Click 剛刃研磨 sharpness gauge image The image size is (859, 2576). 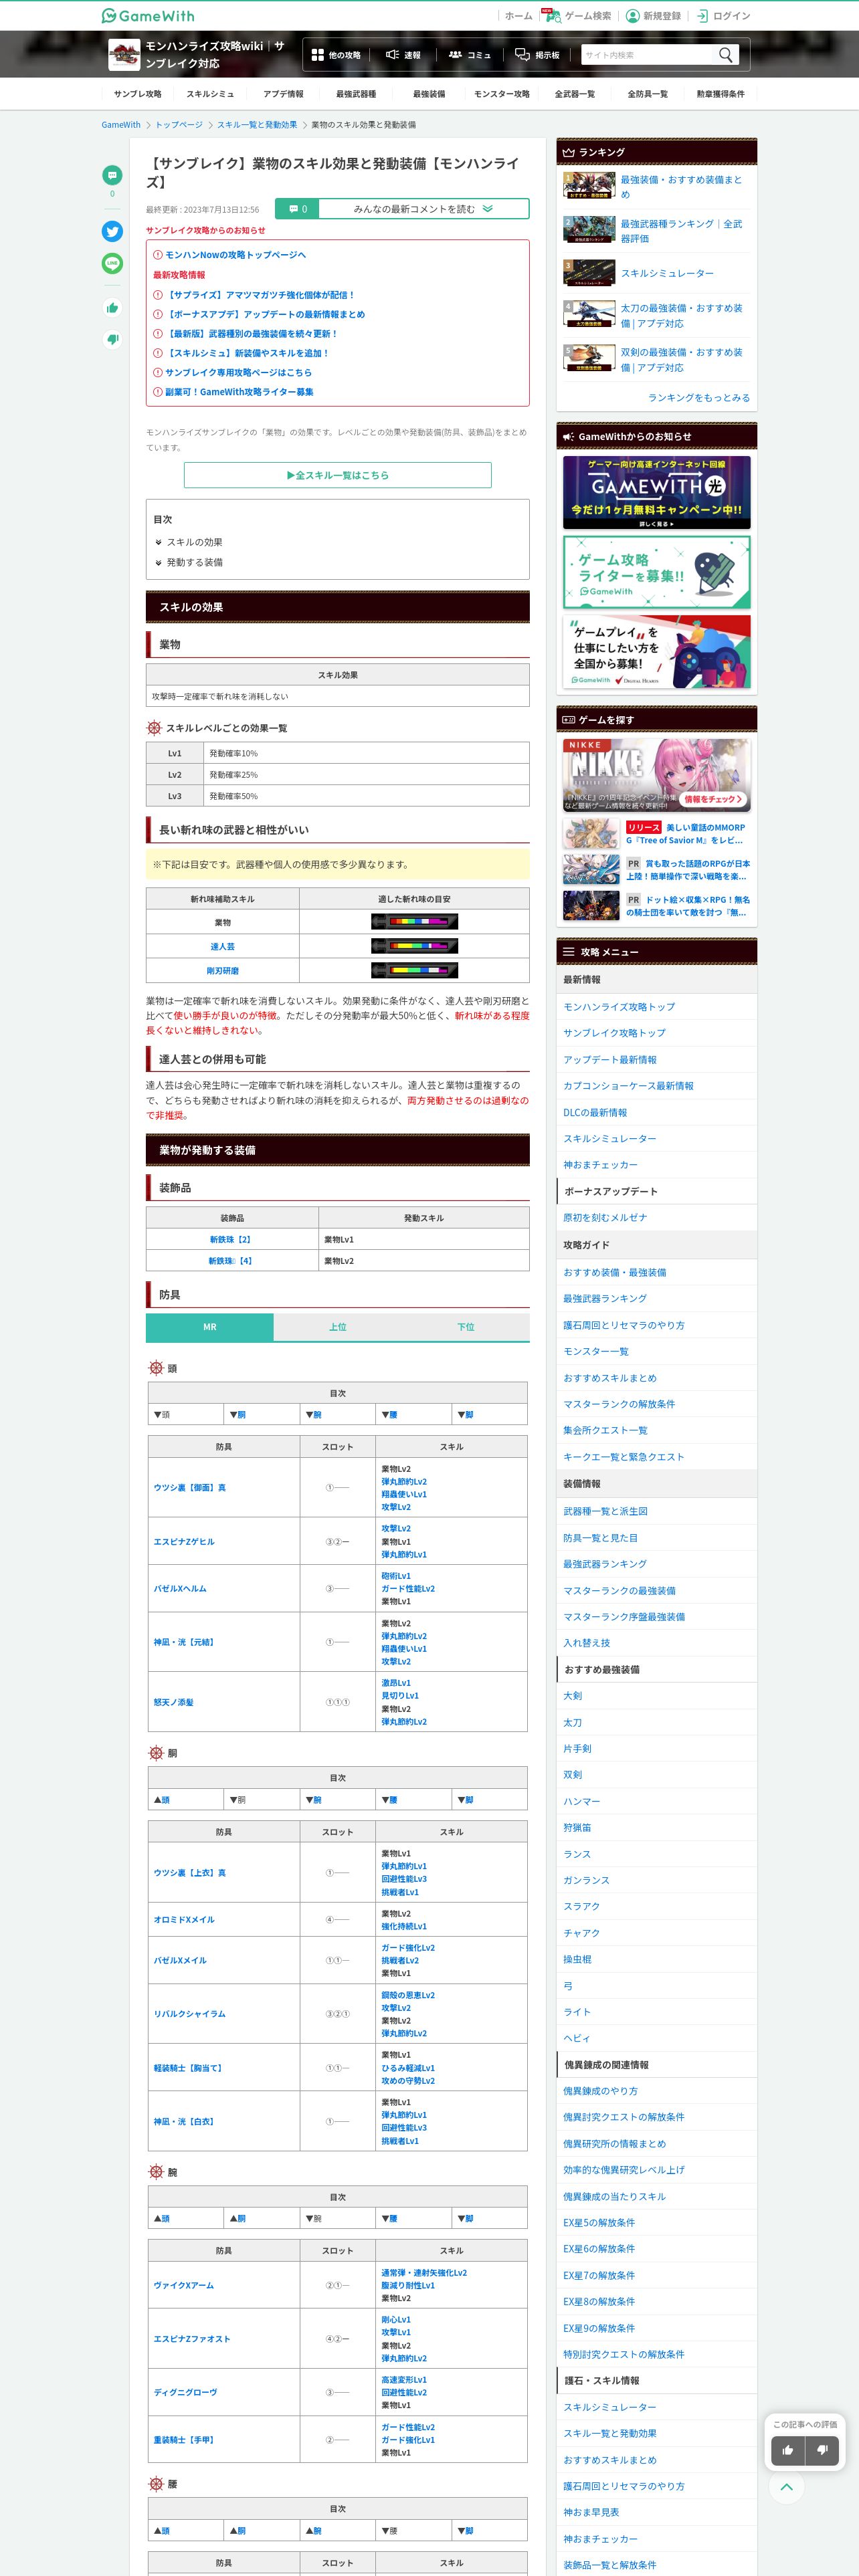pos(414,970)
